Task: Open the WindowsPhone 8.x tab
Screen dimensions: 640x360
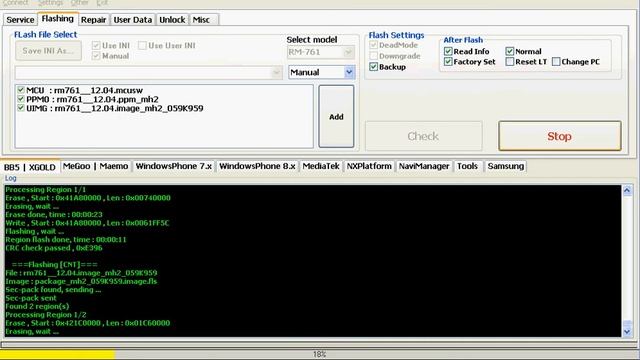Action: tap(257, 166)
